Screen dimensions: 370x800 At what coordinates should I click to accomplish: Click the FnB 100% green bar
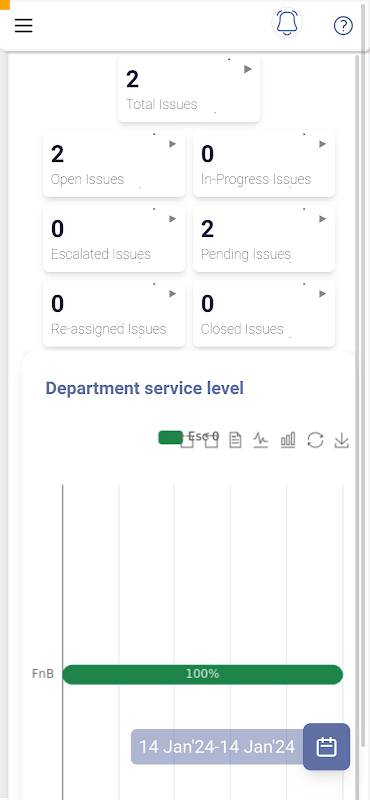[203, 674]
